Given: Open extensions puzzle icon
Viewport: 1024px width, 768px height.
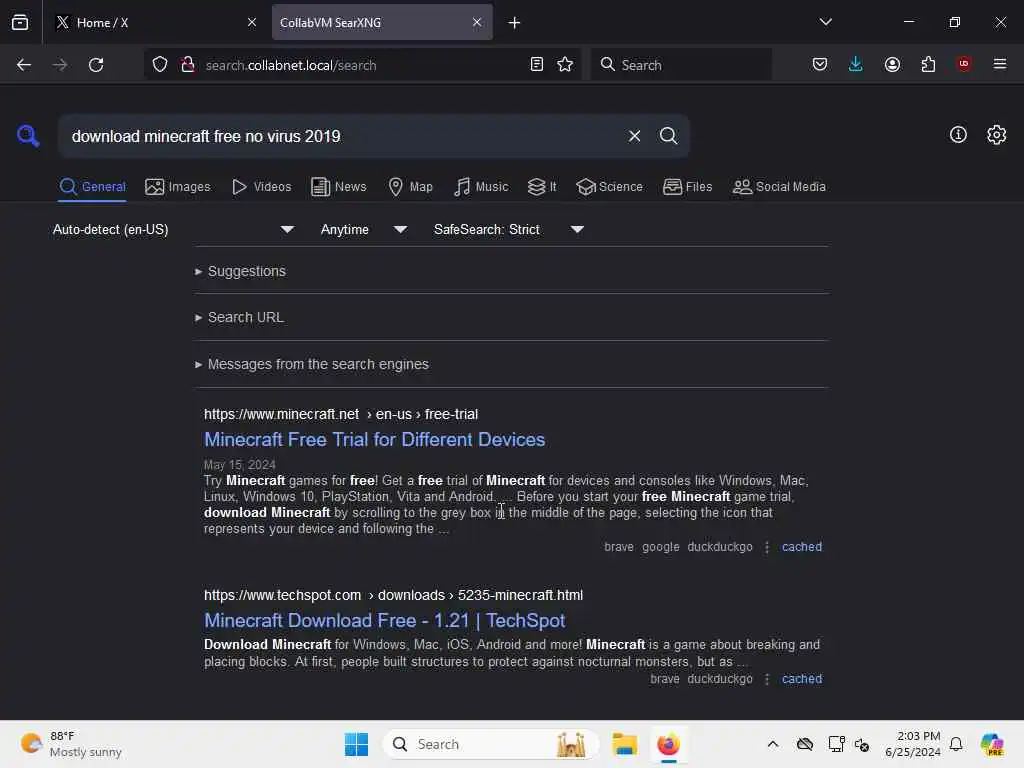Looking at the screenshot, I should click(x=928, y=65).
